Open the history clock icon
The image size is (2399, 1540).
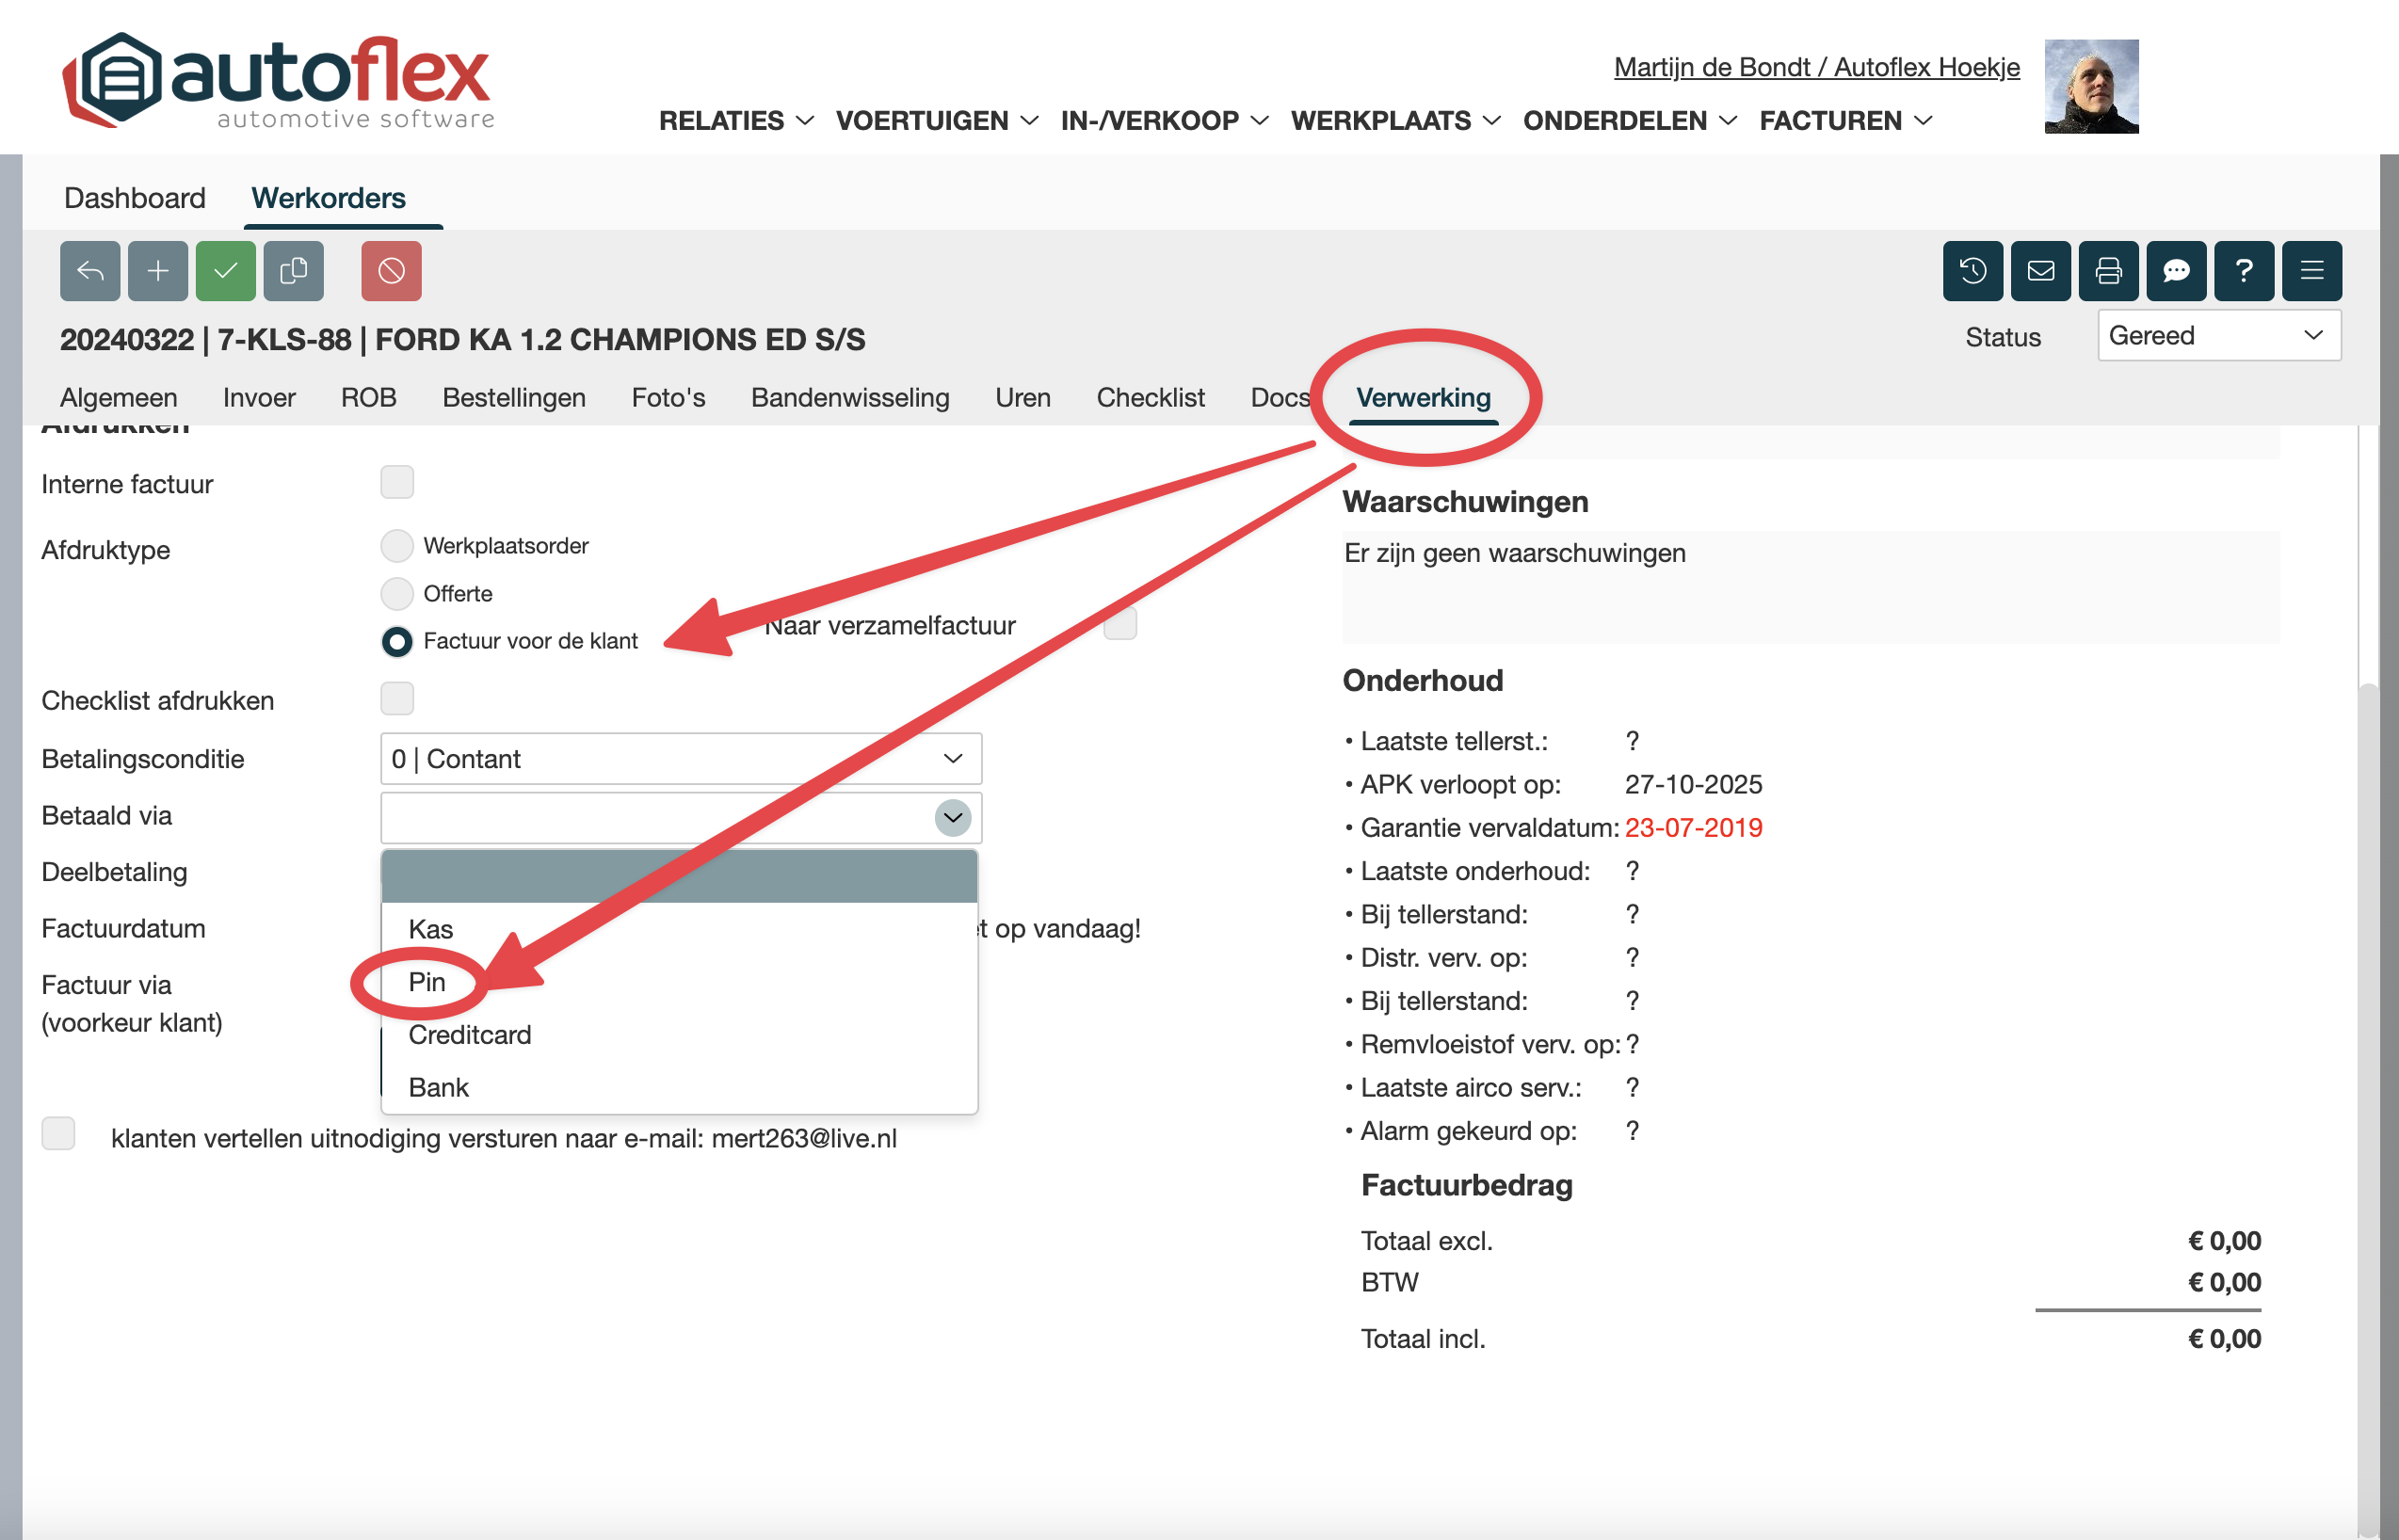coord(1972,271)
